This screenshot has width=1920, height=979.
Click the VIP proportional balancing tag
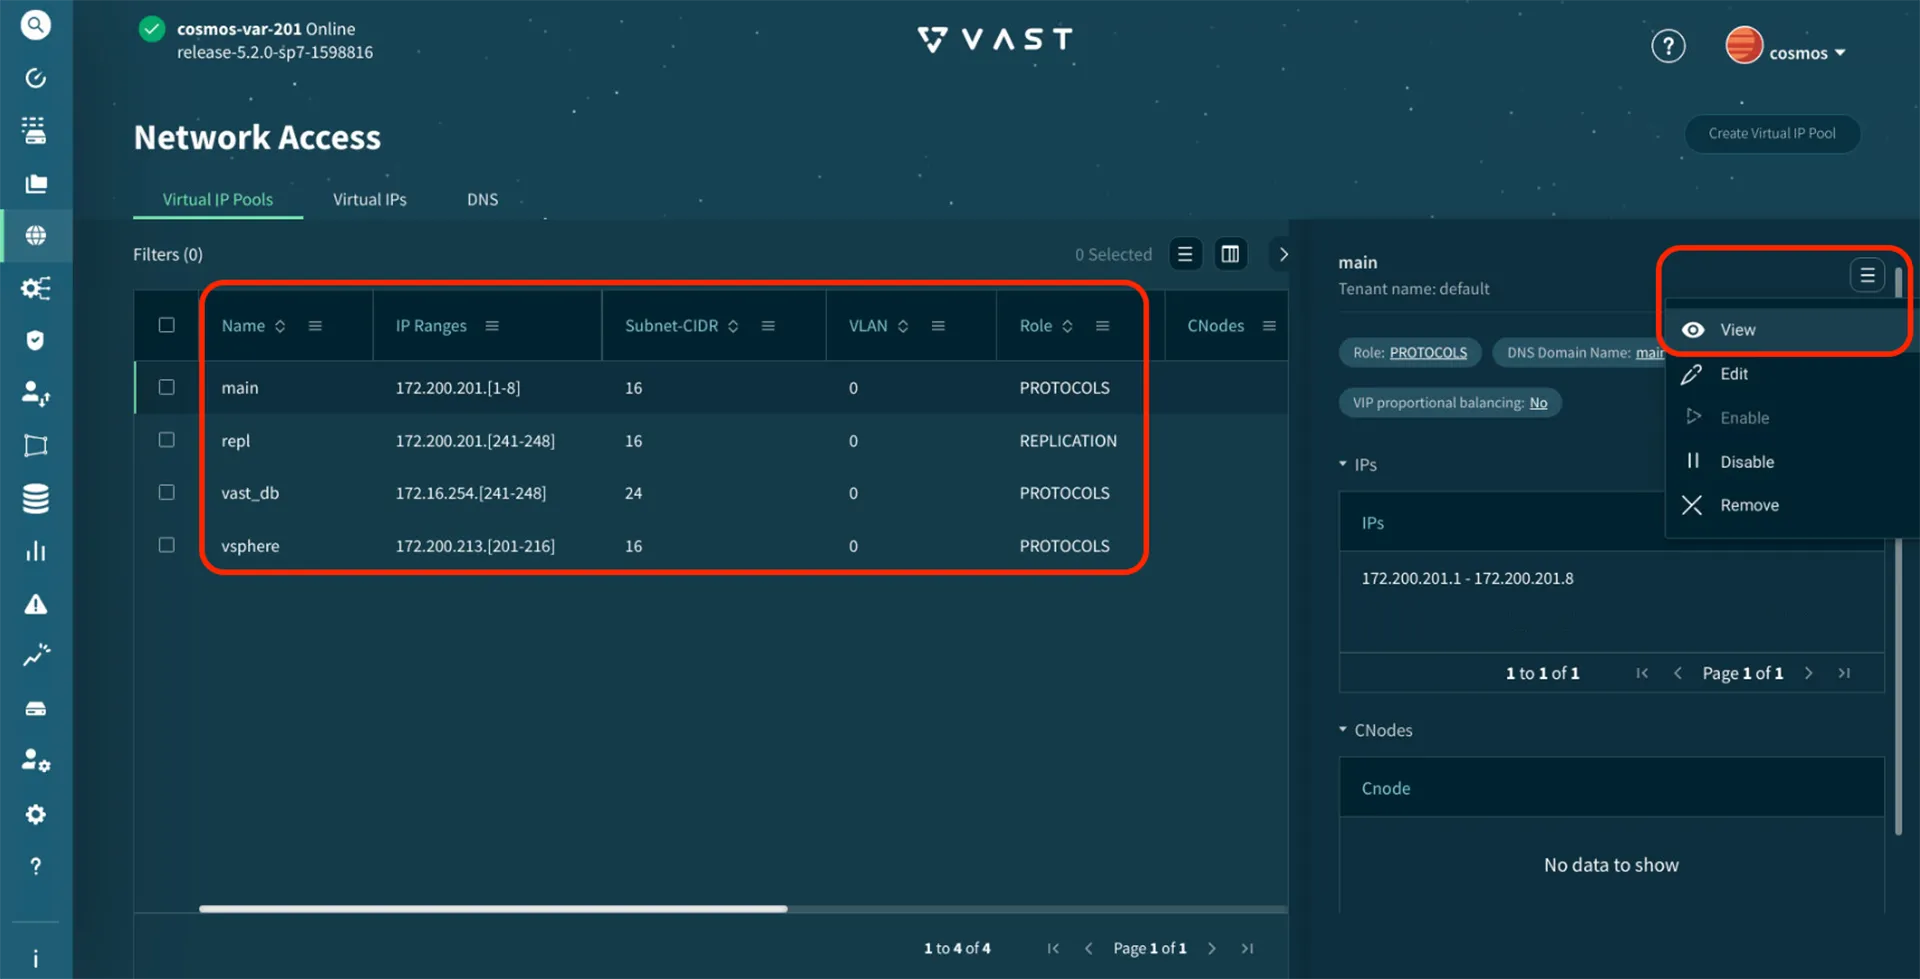pos(1450,403)
